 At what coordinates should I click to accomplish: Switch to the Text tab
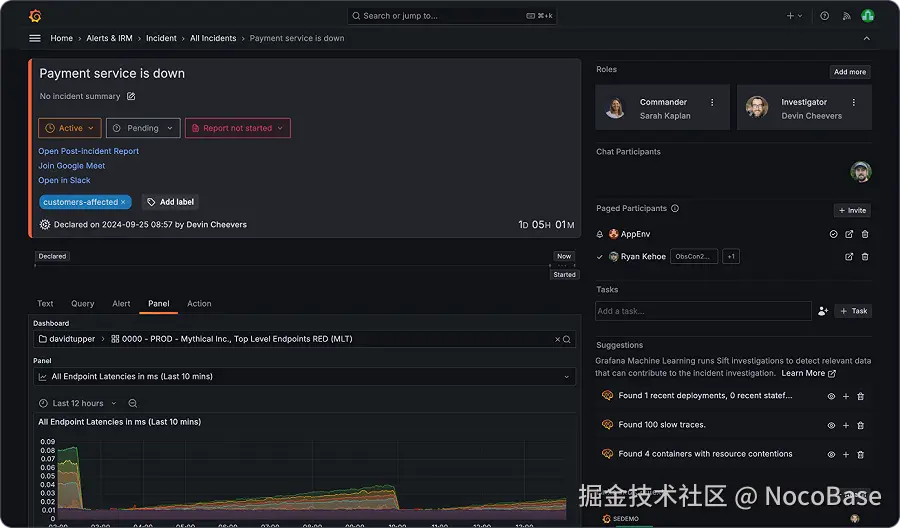[45, 304]
